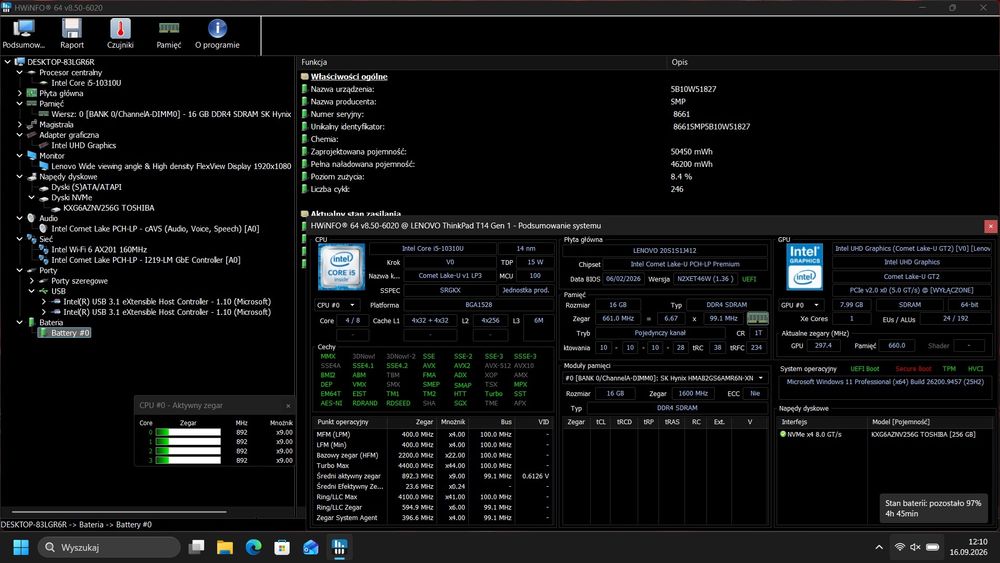Screen dimensions: 1000x563
Task: Show hidden tray icons chevron
Action: (x=879, y=547)
